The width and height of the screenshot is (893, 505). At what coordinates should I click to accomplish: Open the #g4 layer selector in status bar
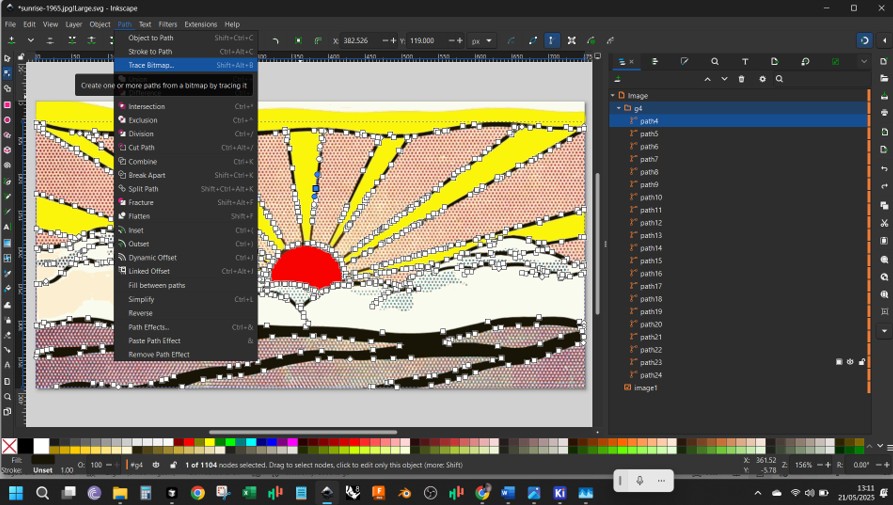137,465
